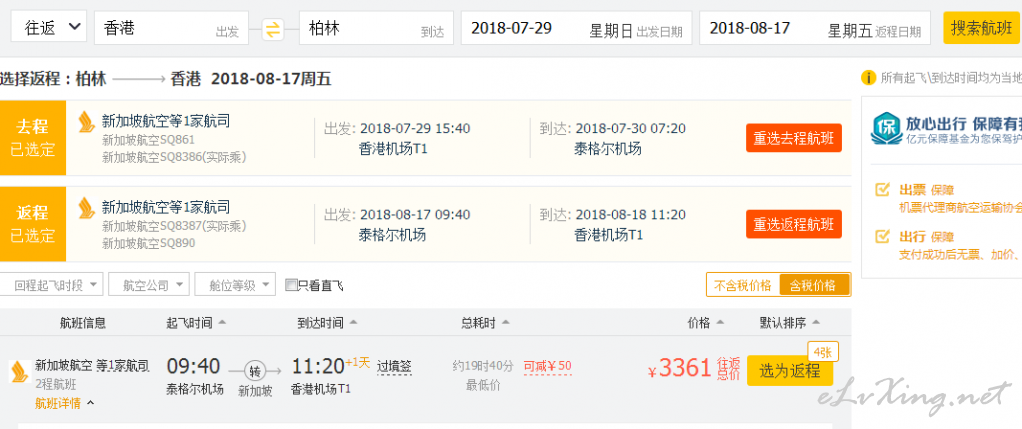
Task: Click the yellow info icon about local times
Action: click(868, 78)
